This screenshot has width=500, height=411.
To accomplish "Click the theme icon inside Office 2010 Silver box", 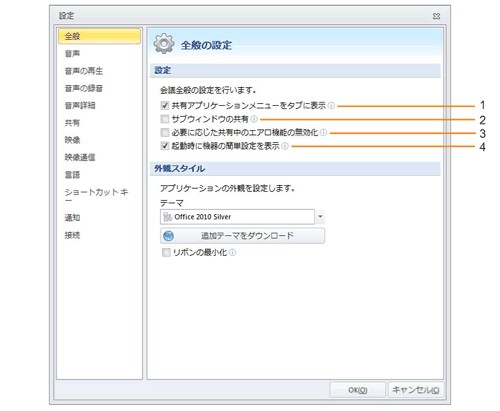I will pos(167,217).
